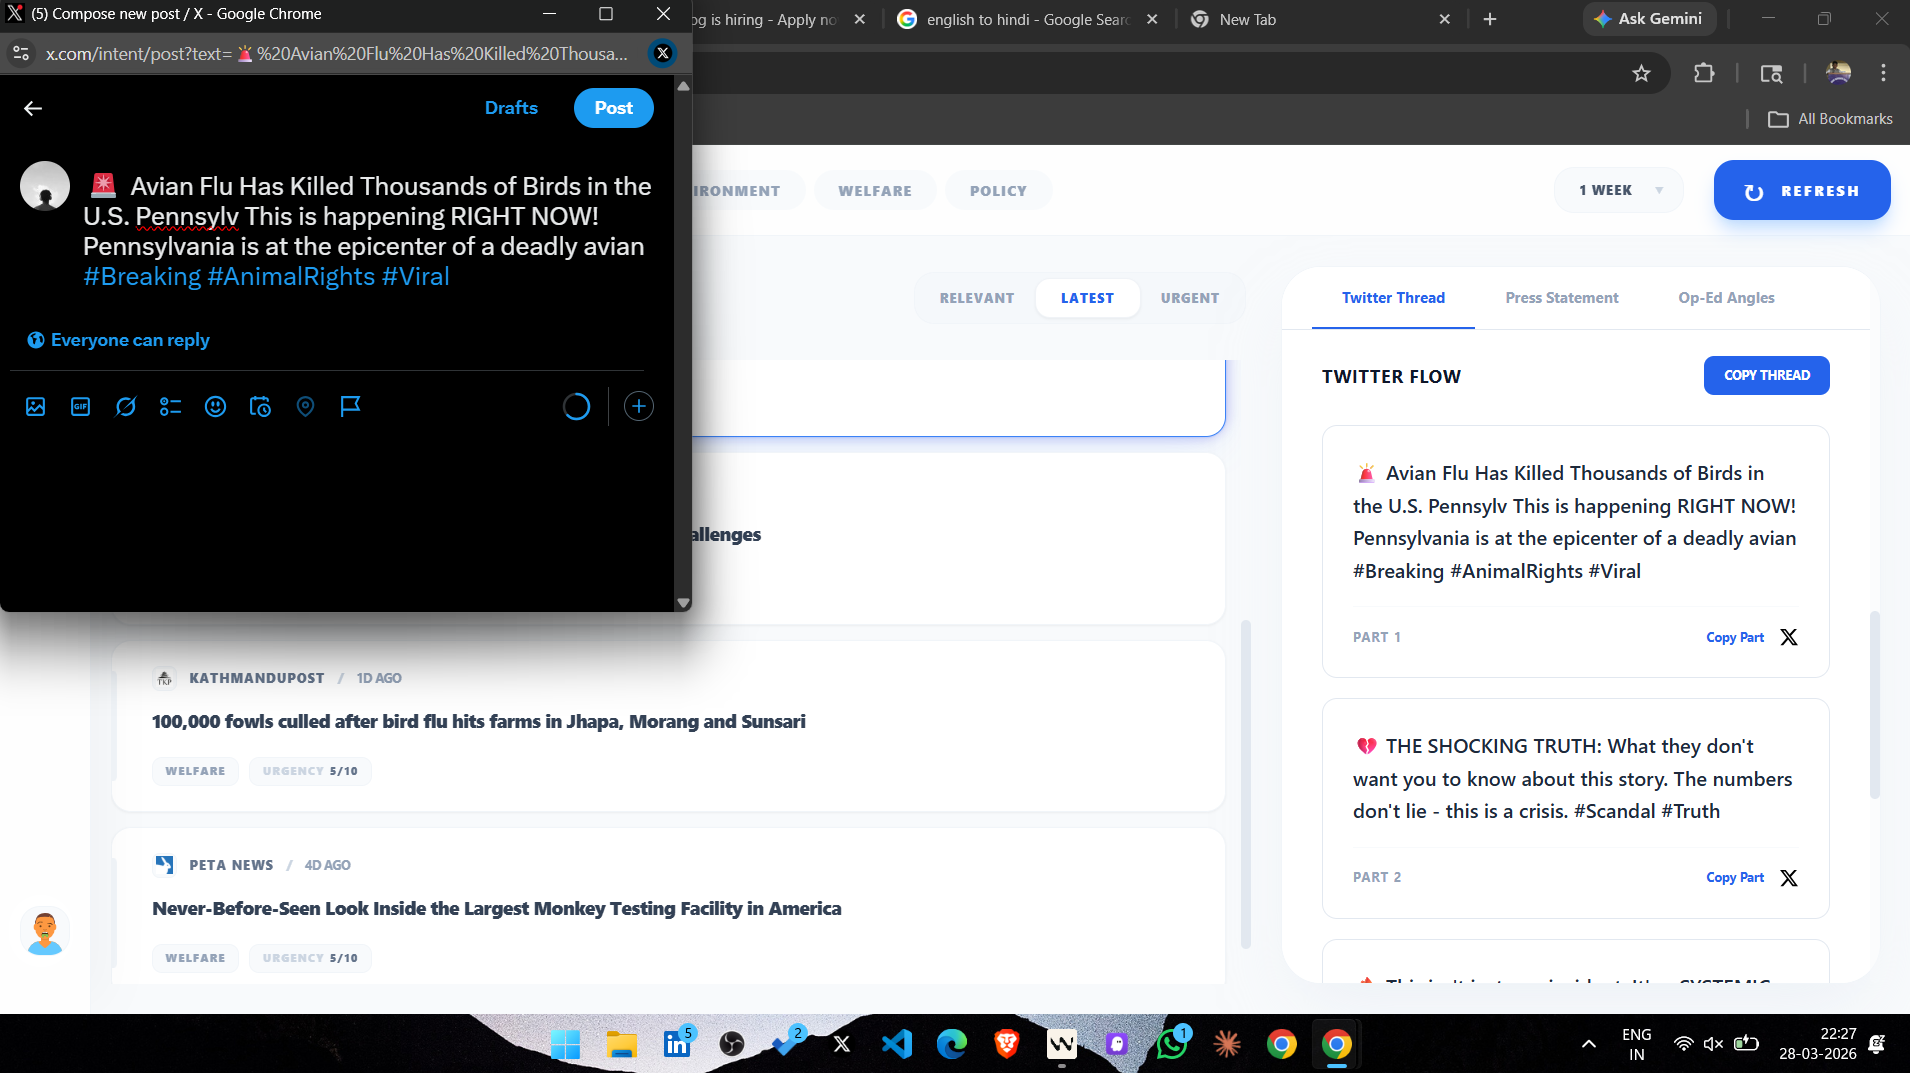The image size is (1910, 1073).
Task: Tag a location in the post
Action: pyautogui.click(x=305, y=406)
